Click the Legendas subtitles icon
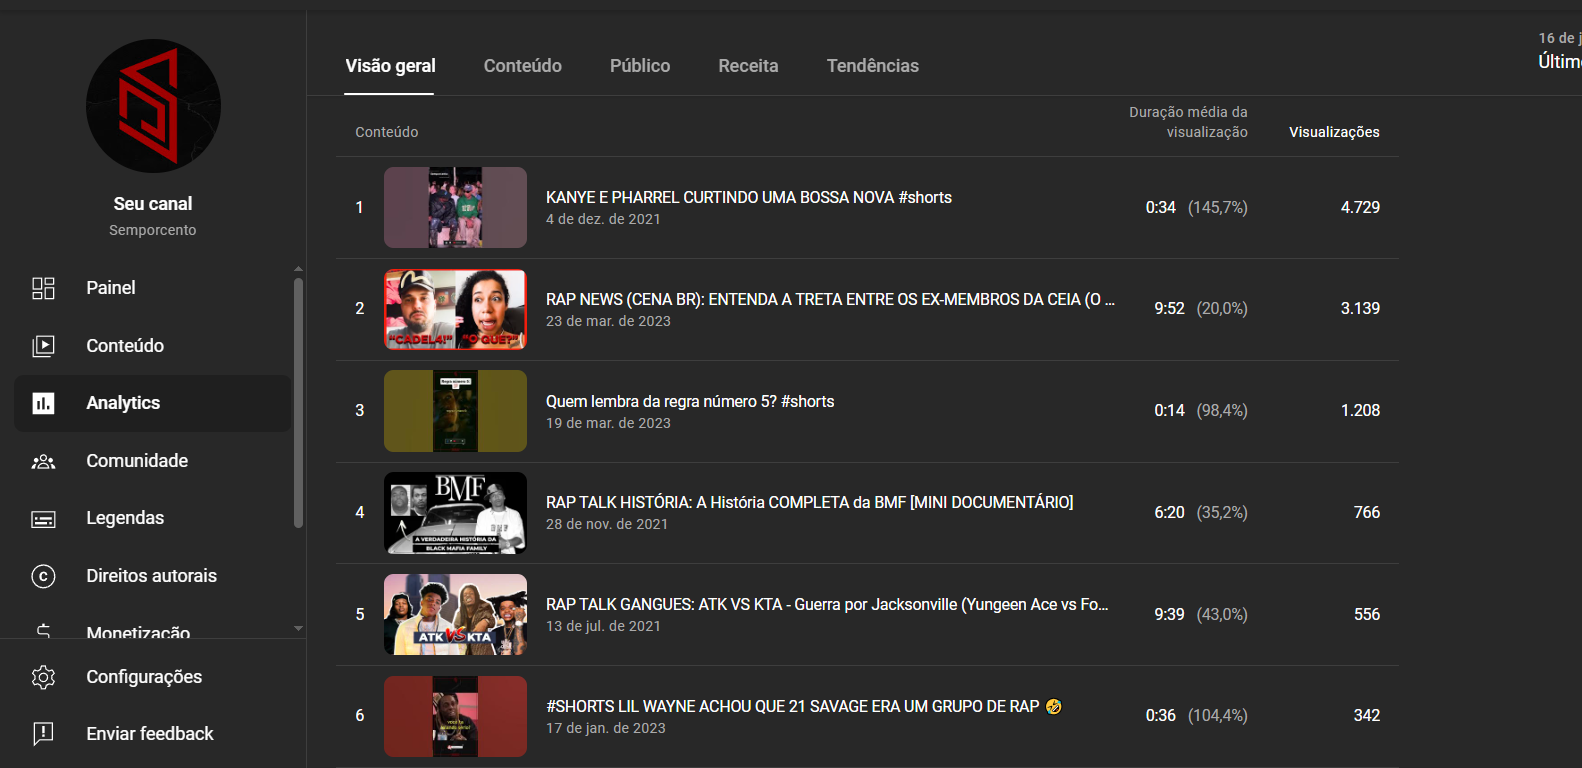 (43, 519)
